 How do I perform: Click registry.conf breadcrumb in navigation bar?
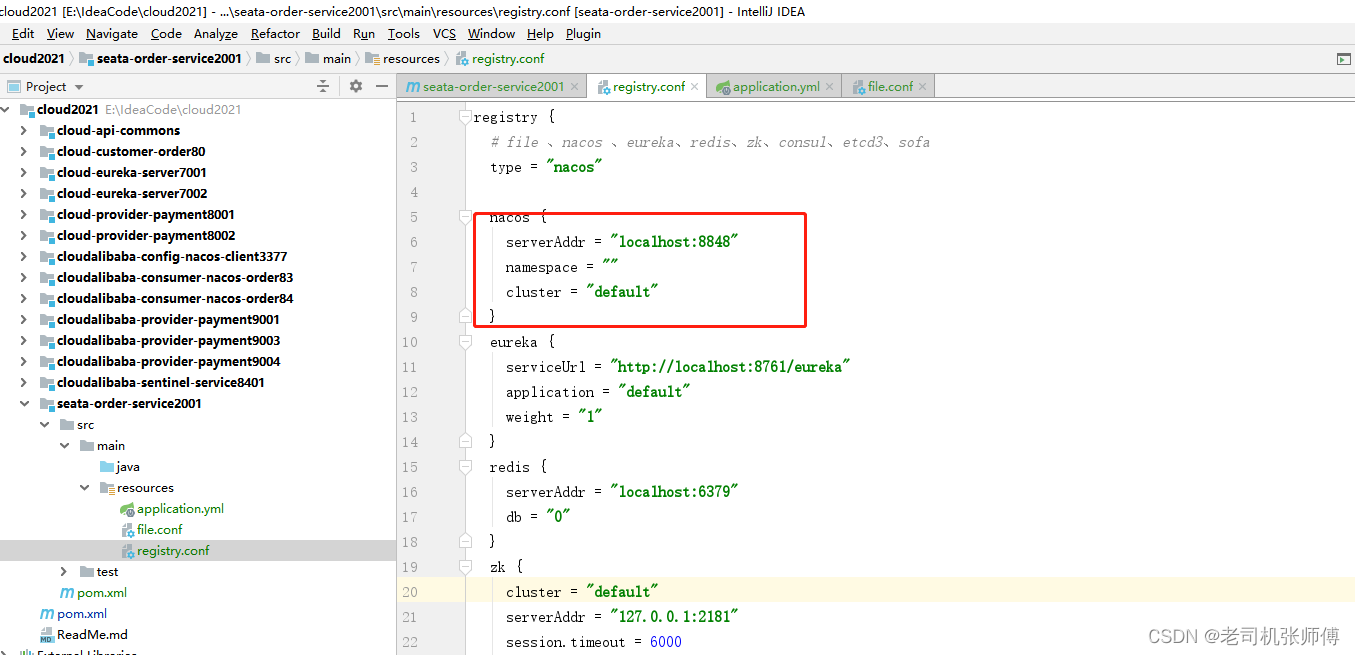[x=500, y=59]
